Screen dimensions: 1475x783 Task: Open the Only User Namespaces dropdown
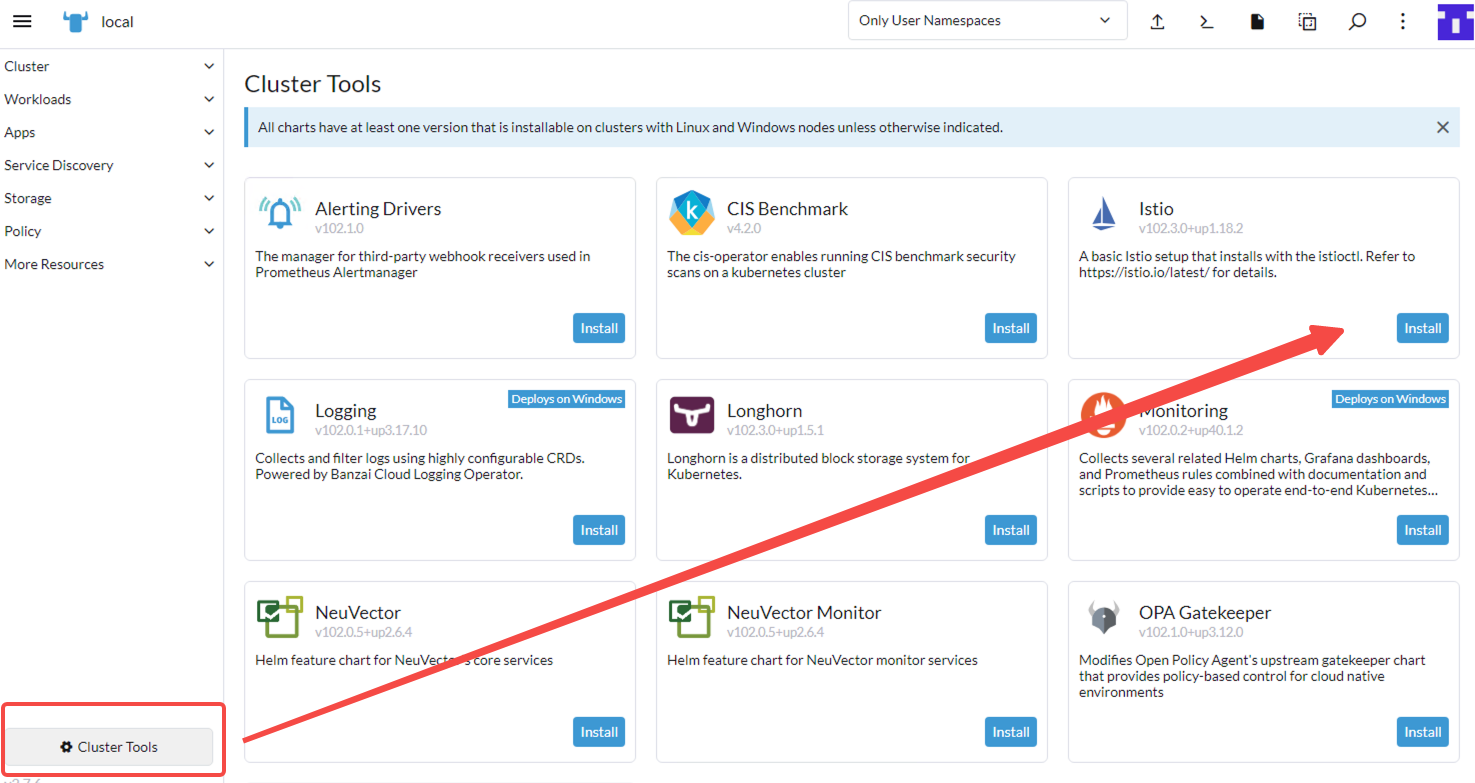pyautogui.click(x=987, y=21)
